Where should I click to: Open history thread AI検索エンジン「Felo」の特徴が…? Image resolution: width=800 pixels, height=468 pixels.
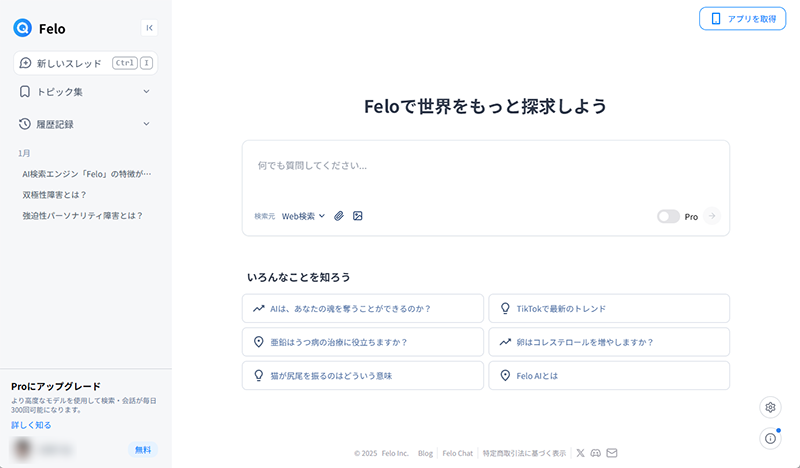[x=87, y=174]
